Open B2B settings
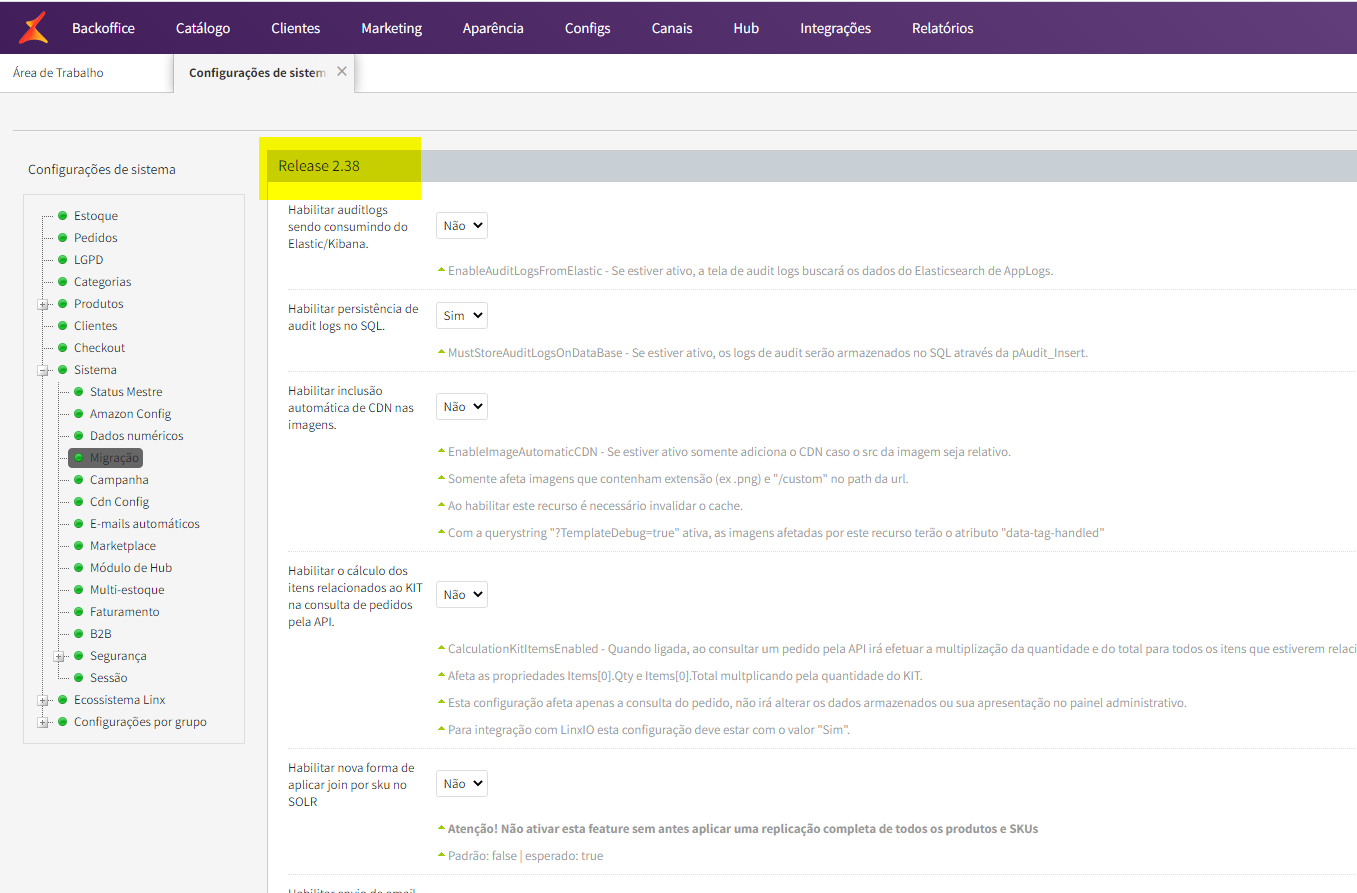Image resolution: width=1357 pixels, height=893 pixels. tap(101, 634)
